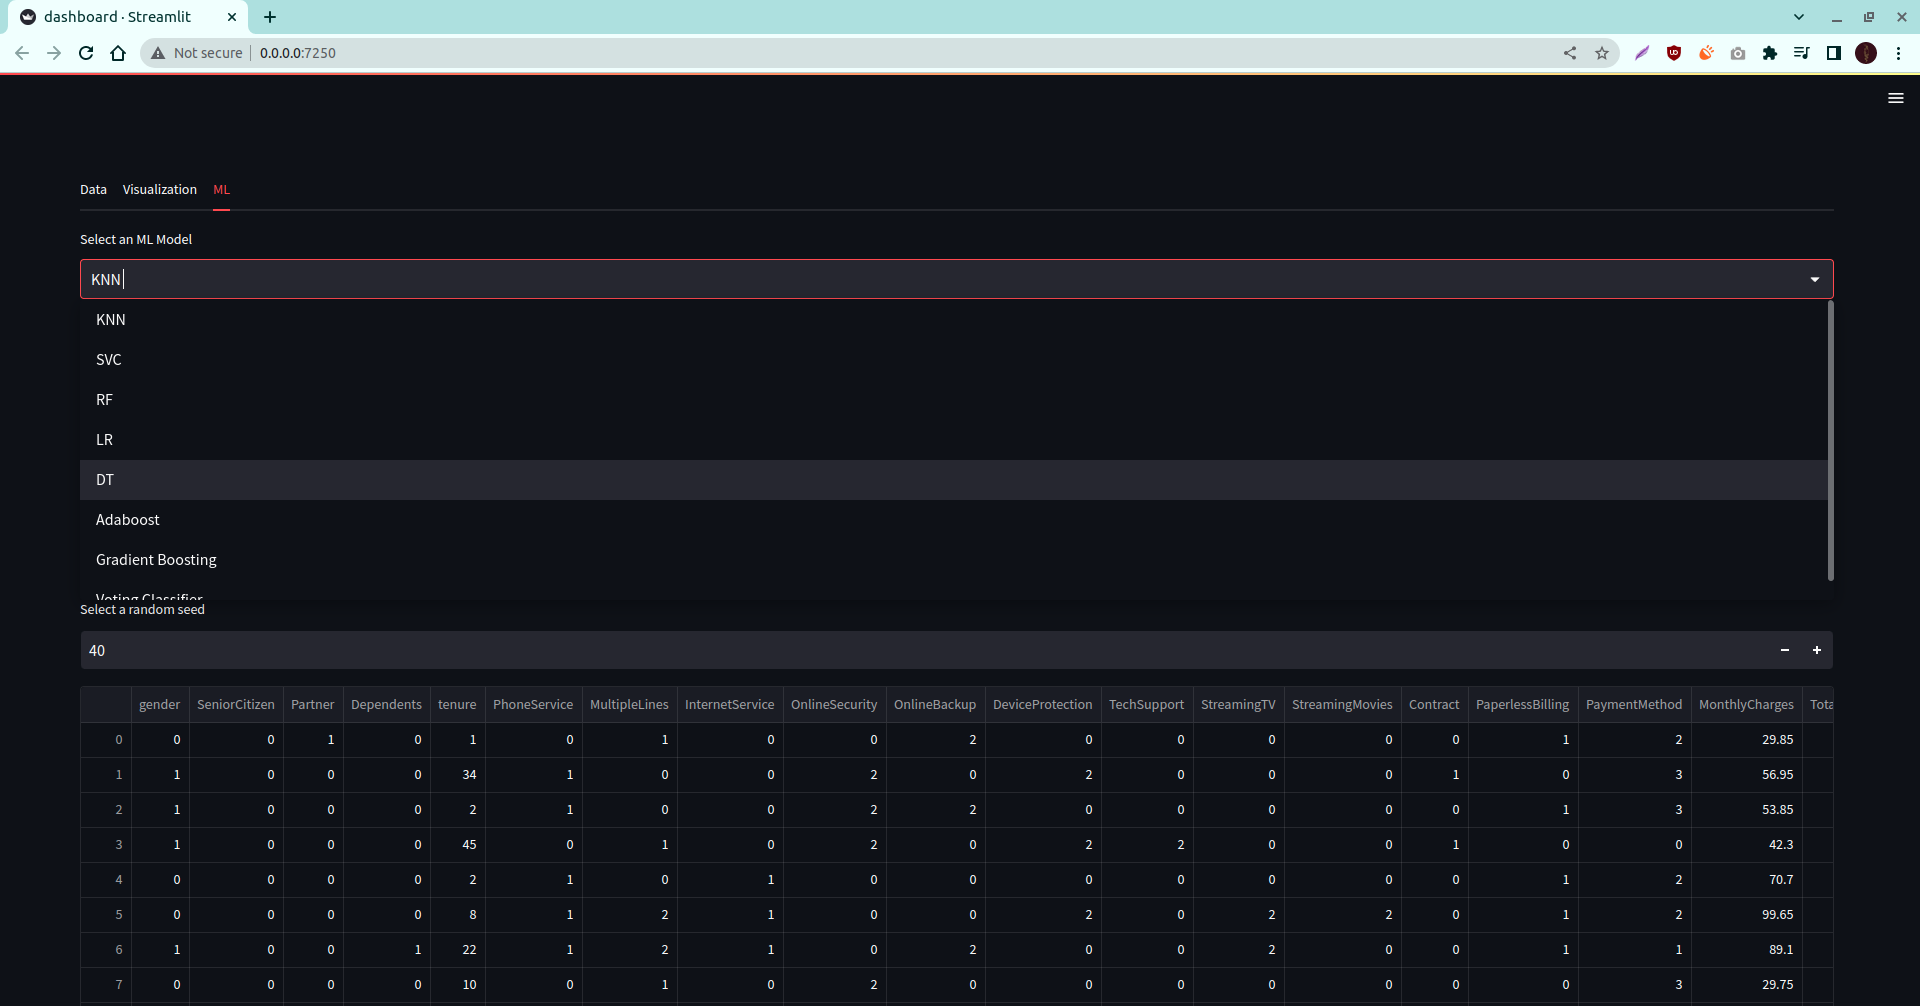Viewport: 1920px width, 1006px height.
Task: Select Adaboost model option
Action: click(128, 519)
